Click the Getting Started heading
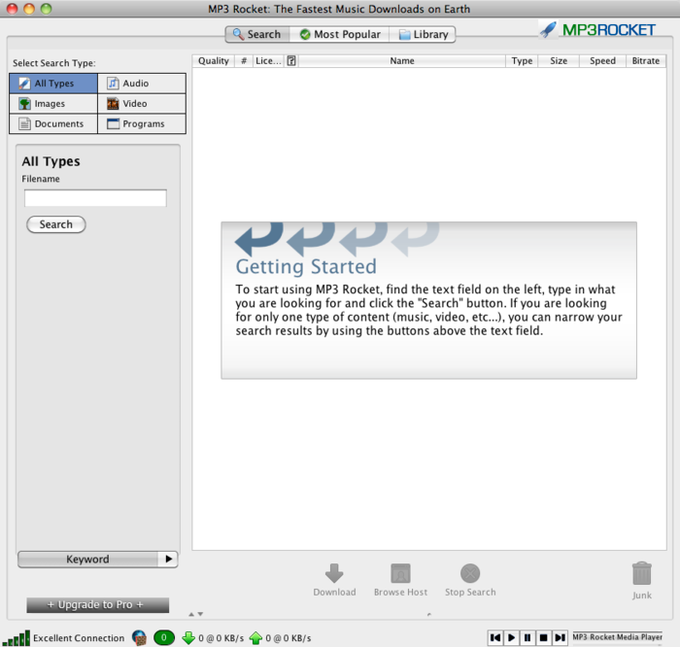 click(x=306, y=267)
